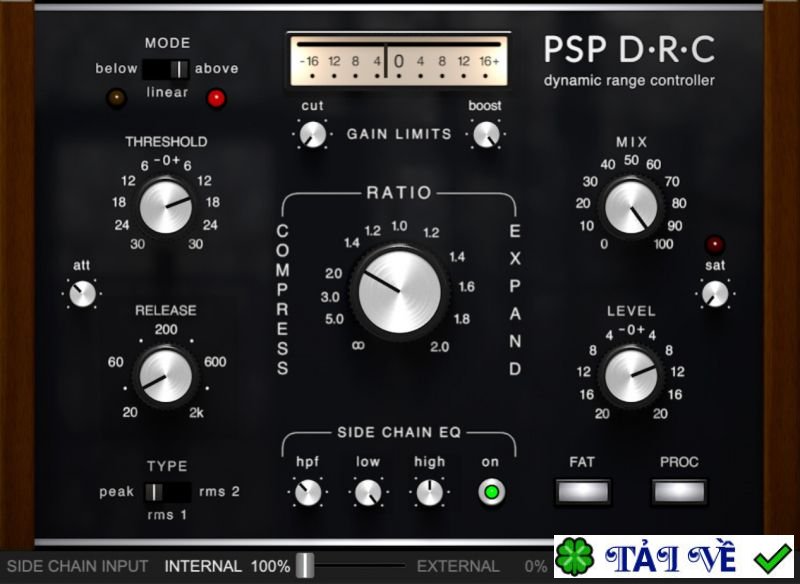Click the gain reduction meter display

[399, 61]
